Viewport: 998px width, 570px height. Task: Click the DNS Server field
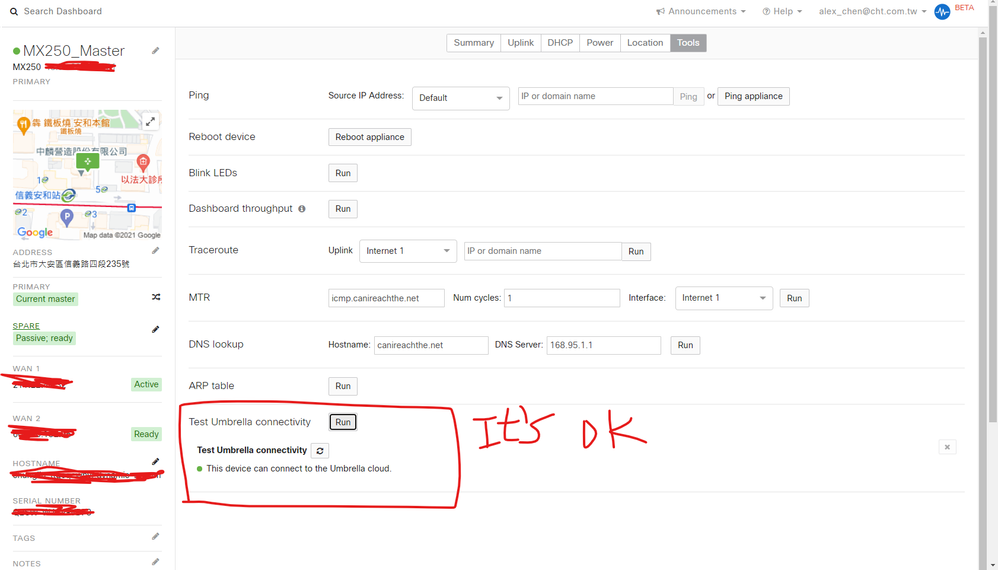[603, 345]
